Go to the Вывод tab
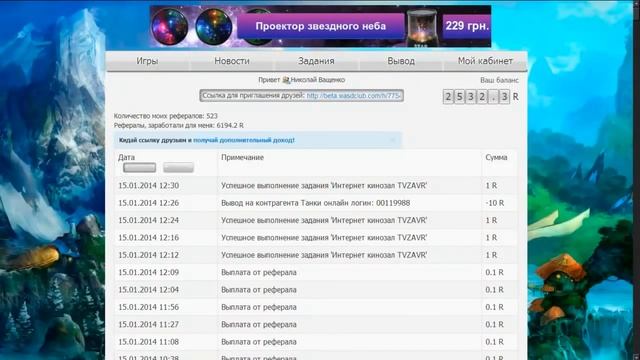The height and width of the screenshot is (360, 640). pyautogui.click(x=401, y=61)
